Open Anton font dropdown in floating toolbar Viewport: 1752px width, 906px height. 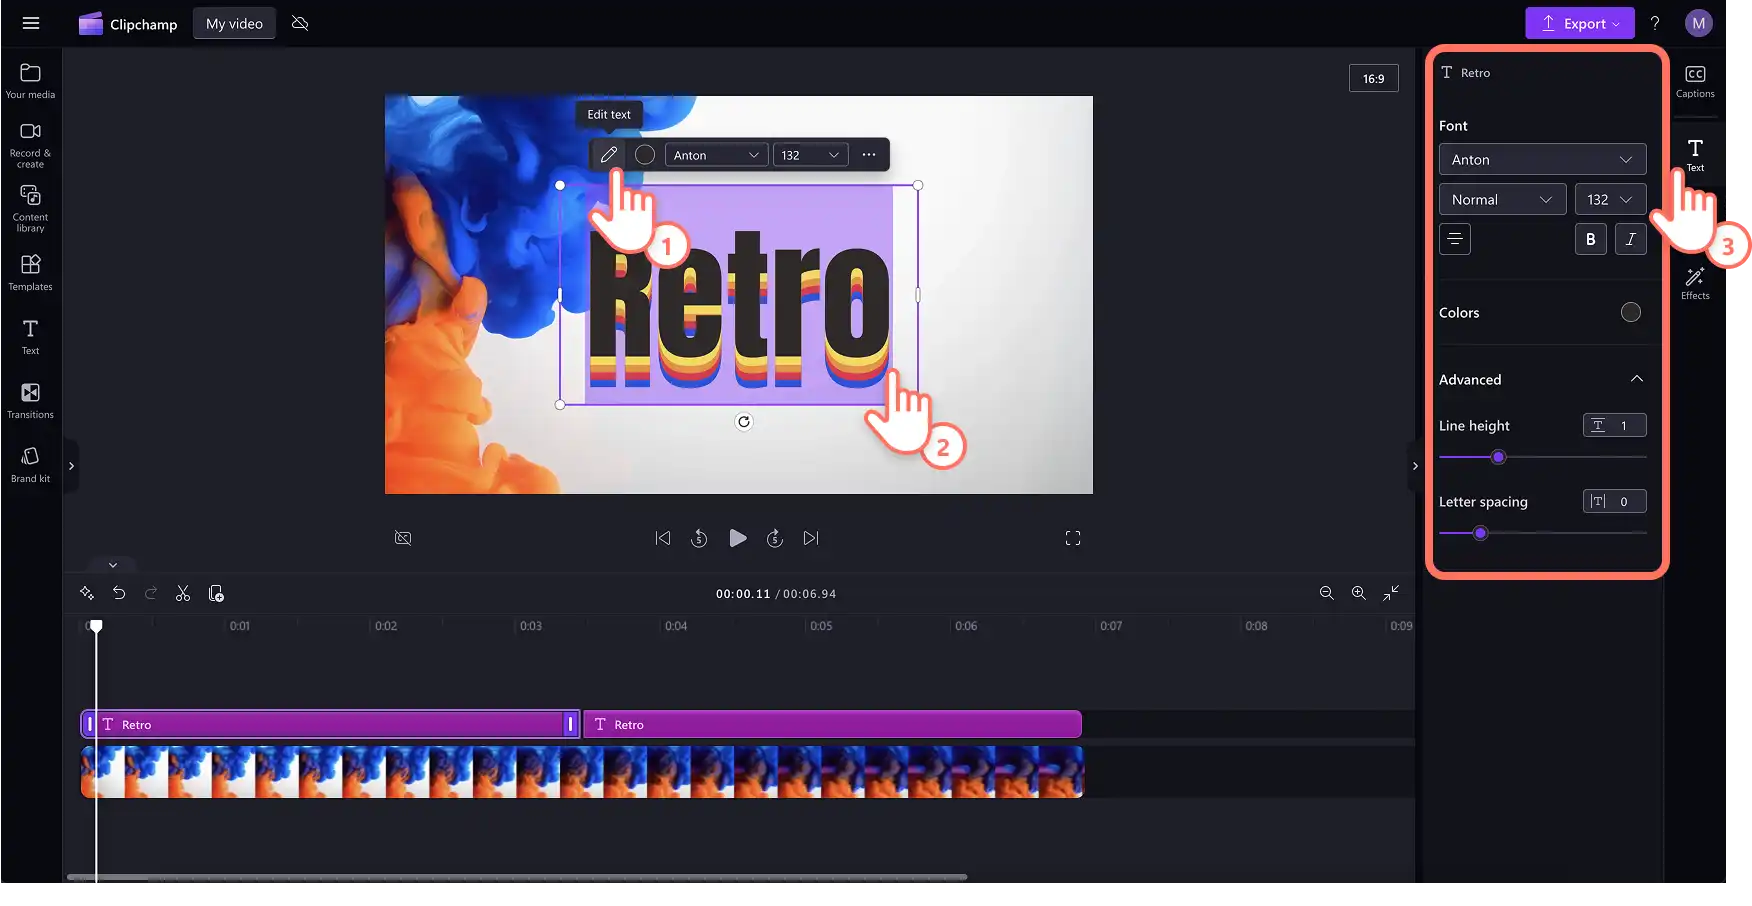tap(716, 155)
